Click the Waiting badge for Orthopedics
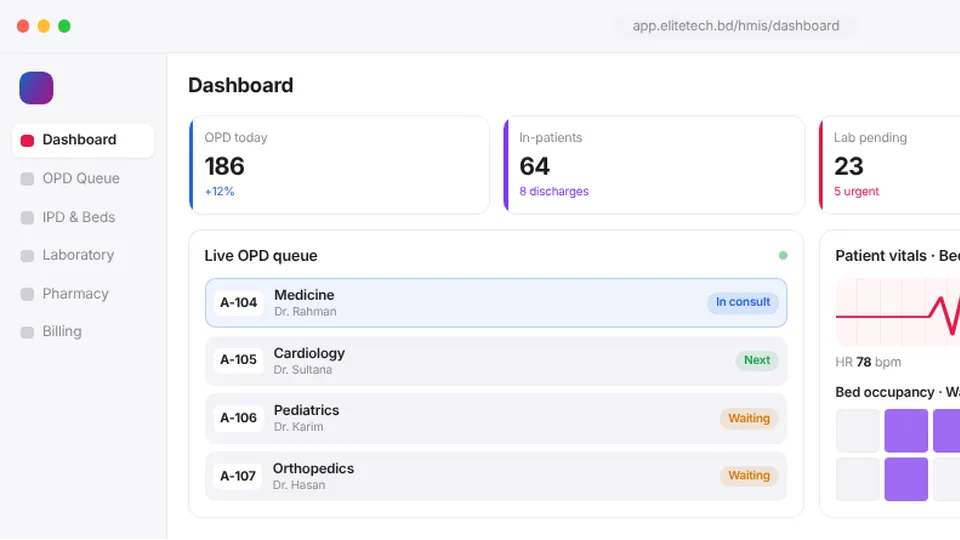The image size is (960, 540). [x=749, y=475]
